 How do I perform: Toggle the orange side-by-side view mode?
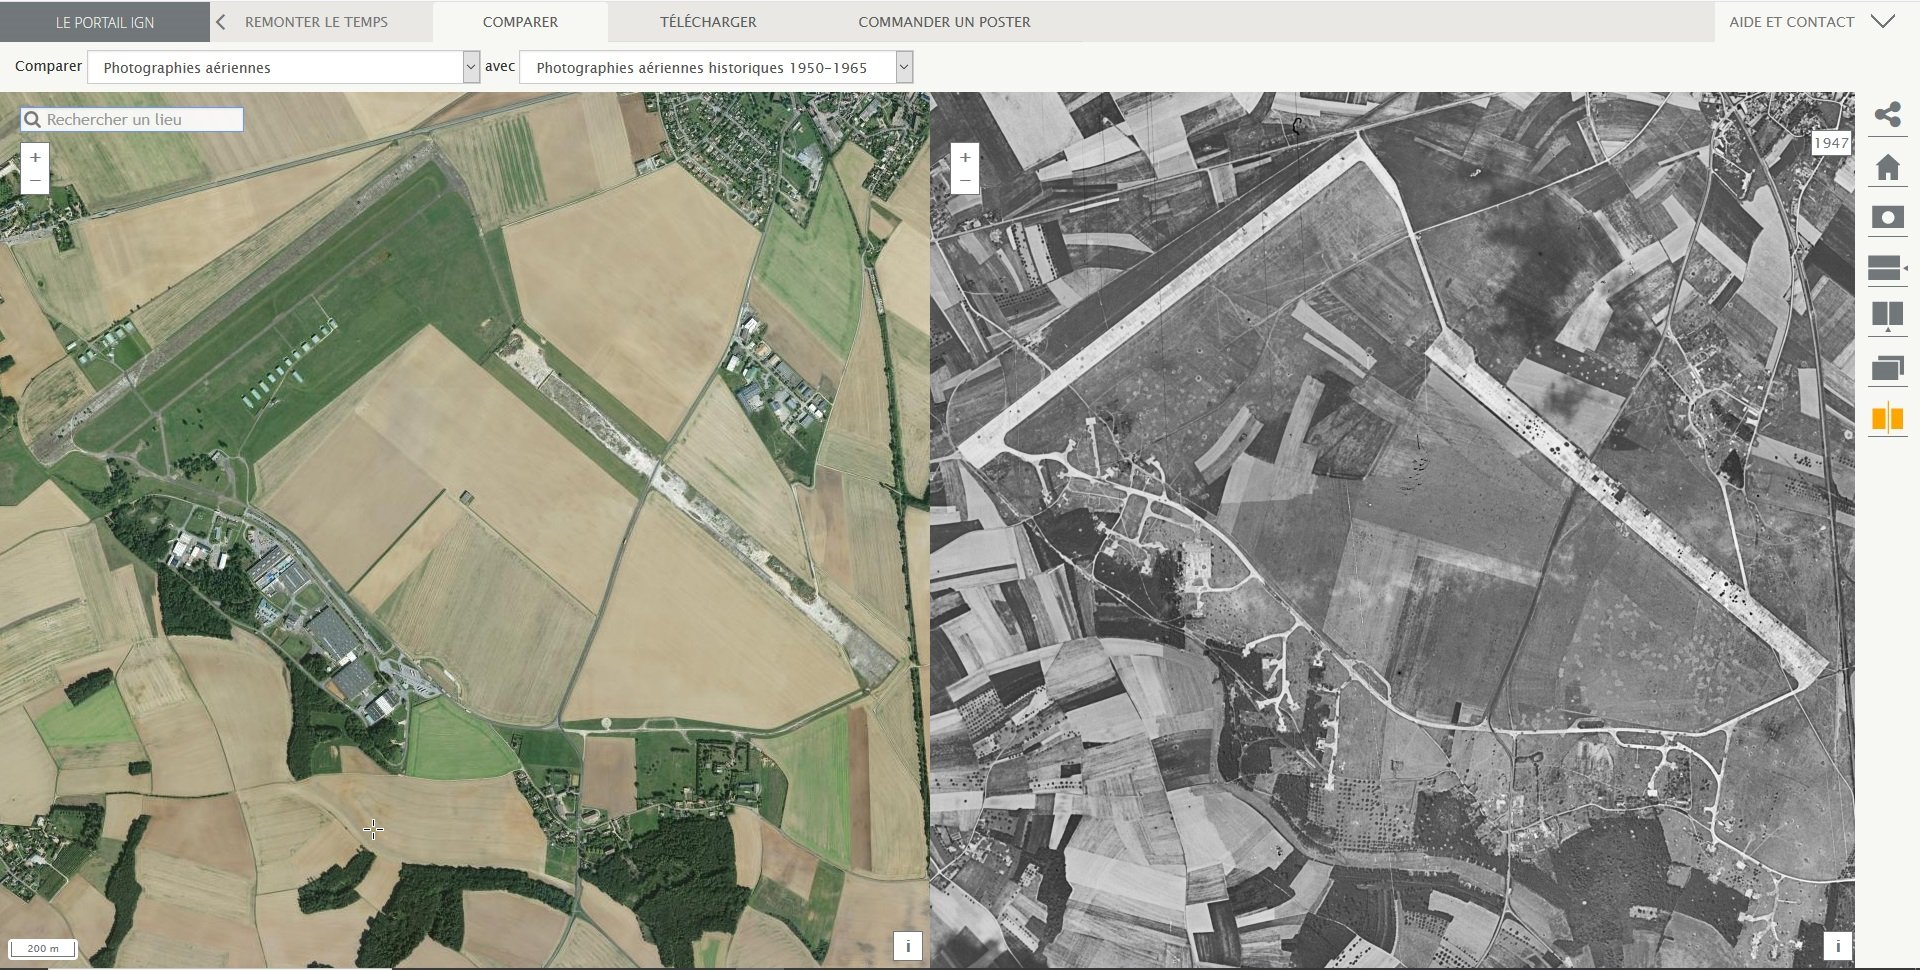[1887, 418]
